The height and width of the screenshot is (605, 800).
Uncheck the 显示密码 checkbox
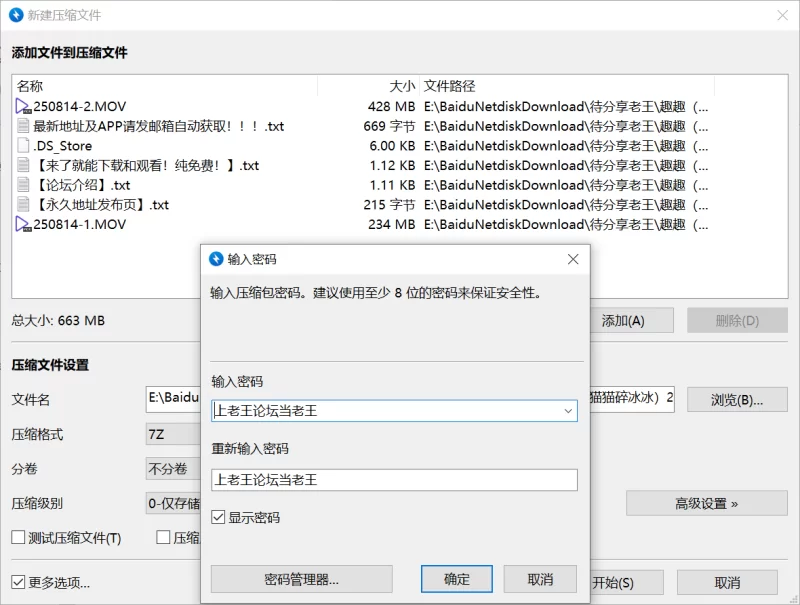coord(220,517)
